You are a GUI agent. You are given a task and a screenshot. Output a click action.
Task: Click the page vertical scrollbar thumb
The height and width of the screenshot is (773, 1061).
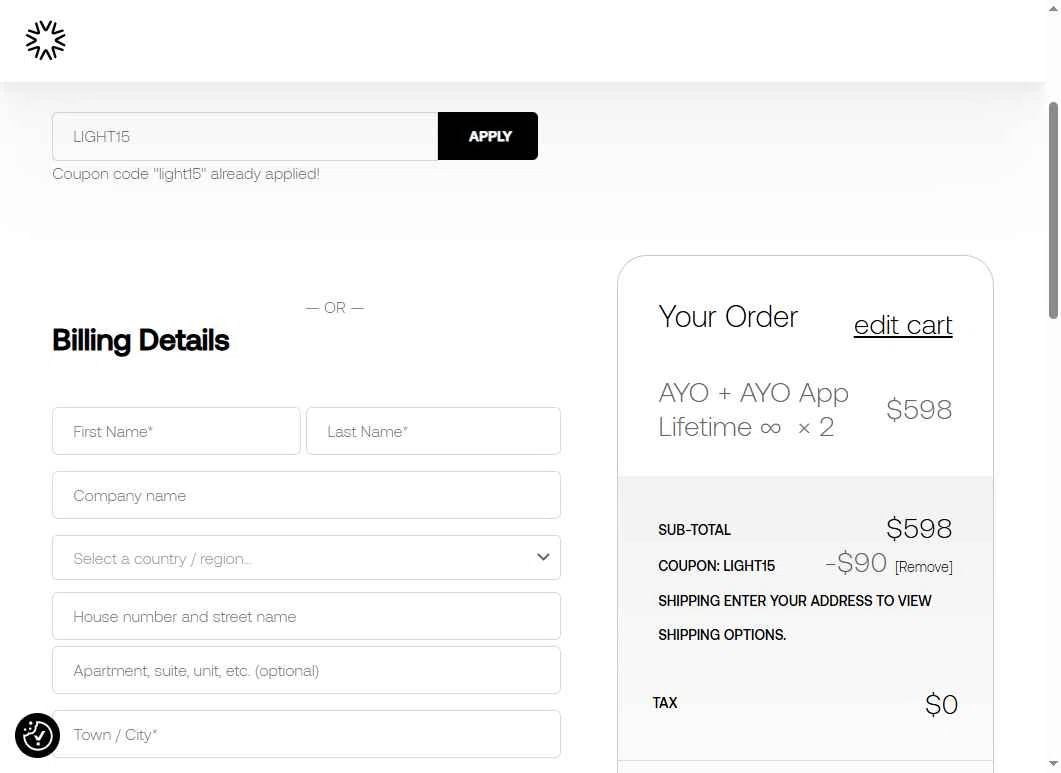tap(1054, 210)
